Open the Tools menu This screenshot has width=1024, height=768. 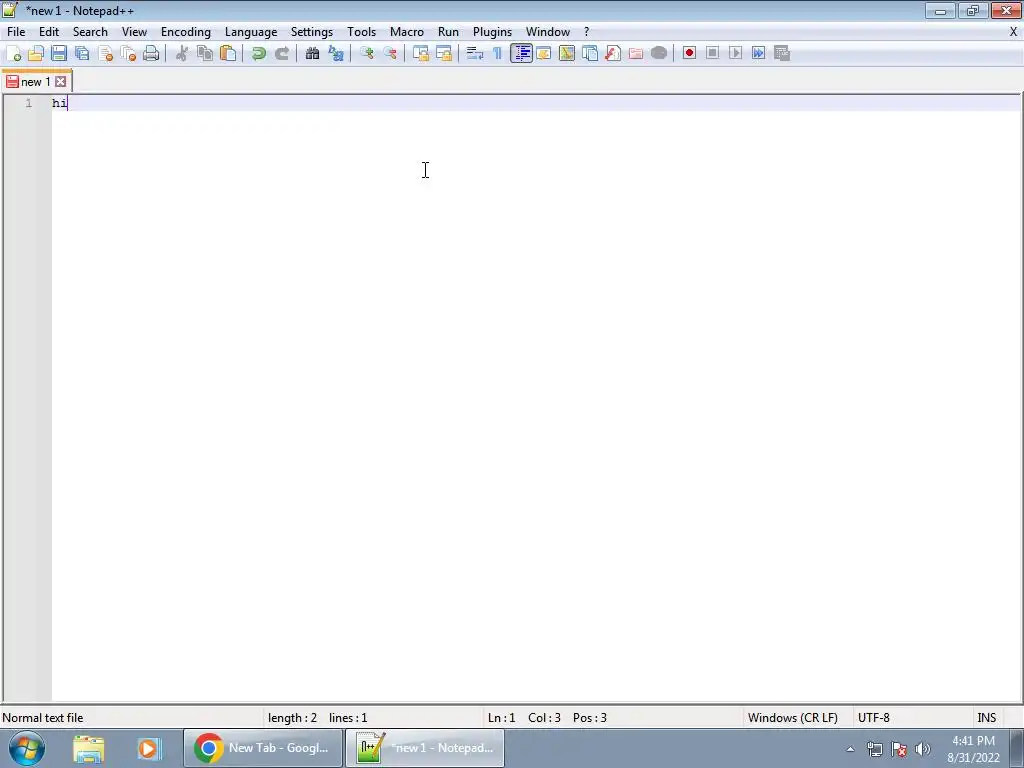(361, 32)
